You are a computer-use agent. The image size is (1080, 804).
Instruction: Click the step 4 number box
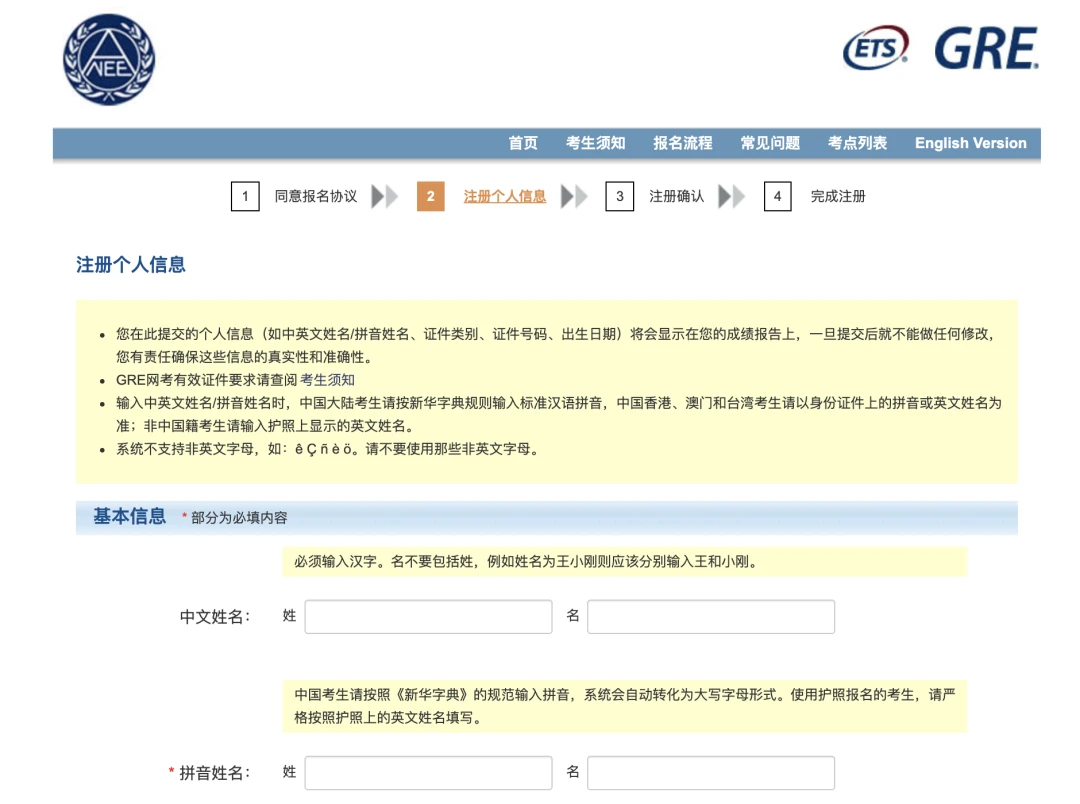[x=778, y=196]
